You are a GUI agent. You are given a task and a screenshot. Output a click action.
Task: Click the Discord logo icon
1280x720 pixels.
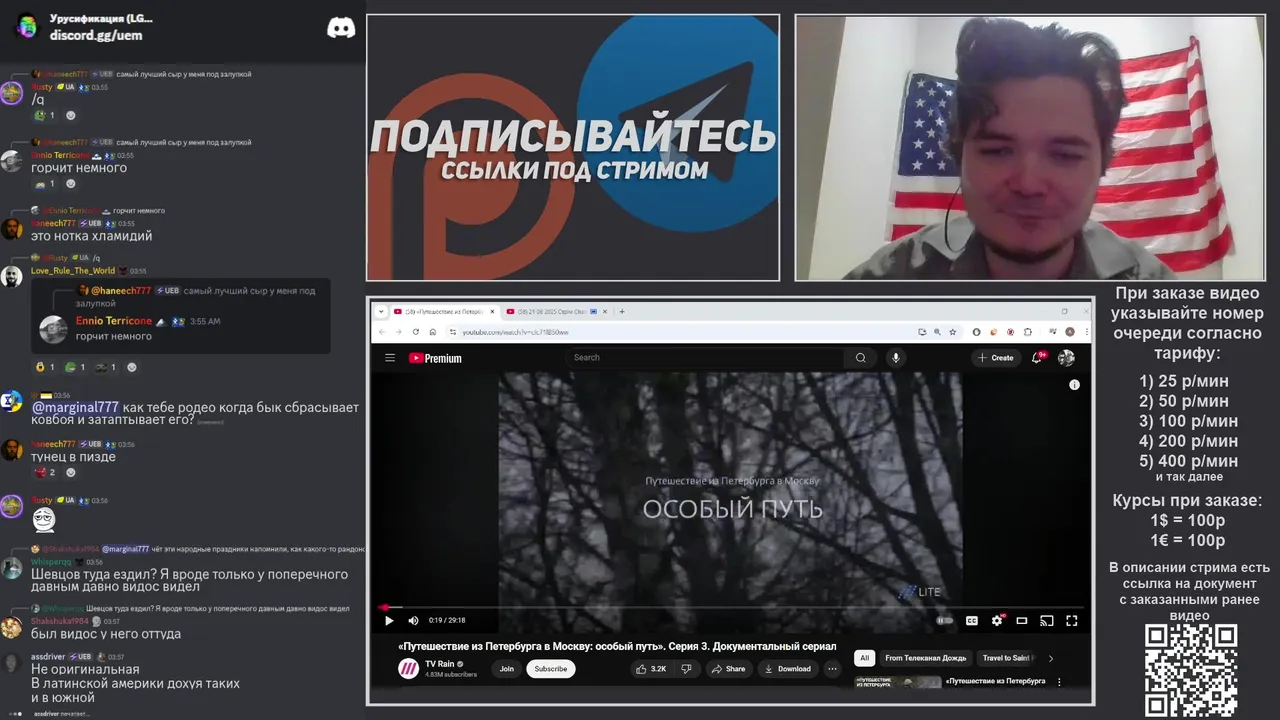pyautogui.click(x=341, y=28)
